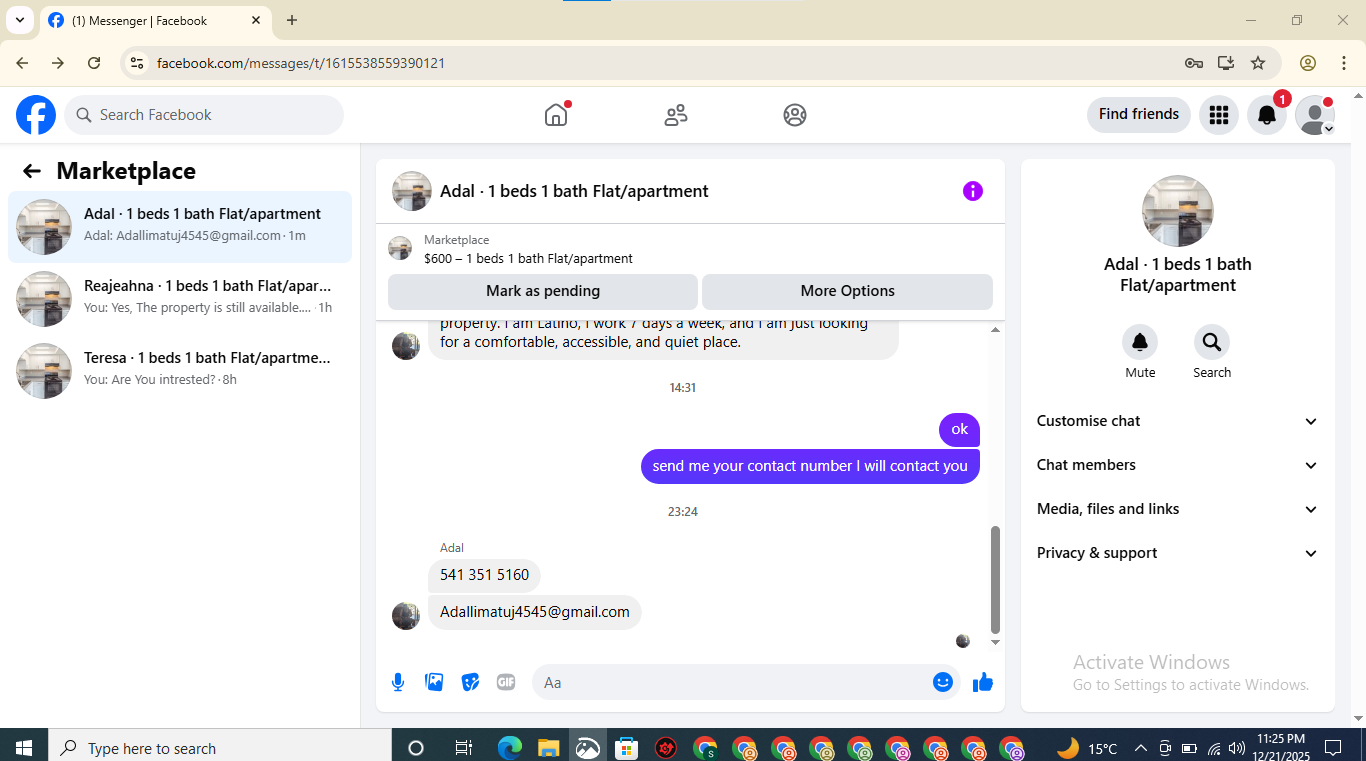Viewport: 1366px width, 761px height.
Task: Open the Groups icon in top navigation
Action: coord(795,115)
